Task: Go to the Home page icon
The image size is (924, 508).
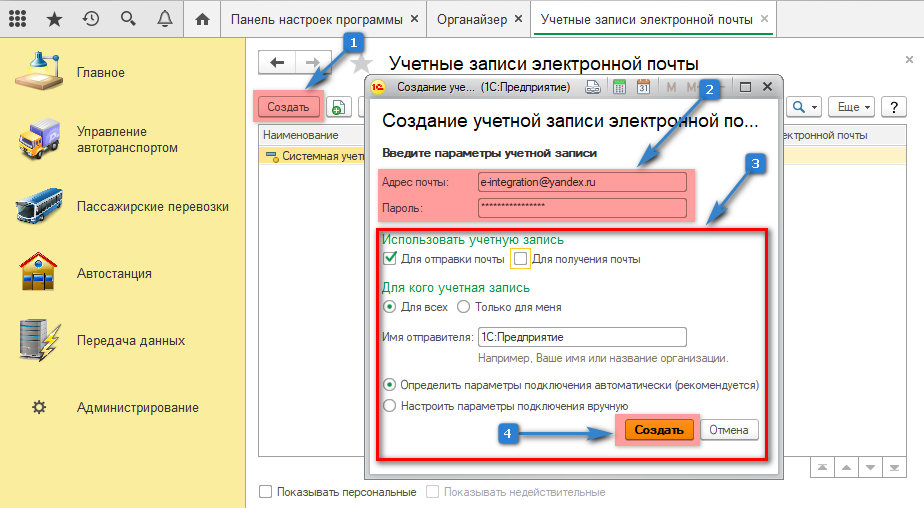Action: (203, 18)
